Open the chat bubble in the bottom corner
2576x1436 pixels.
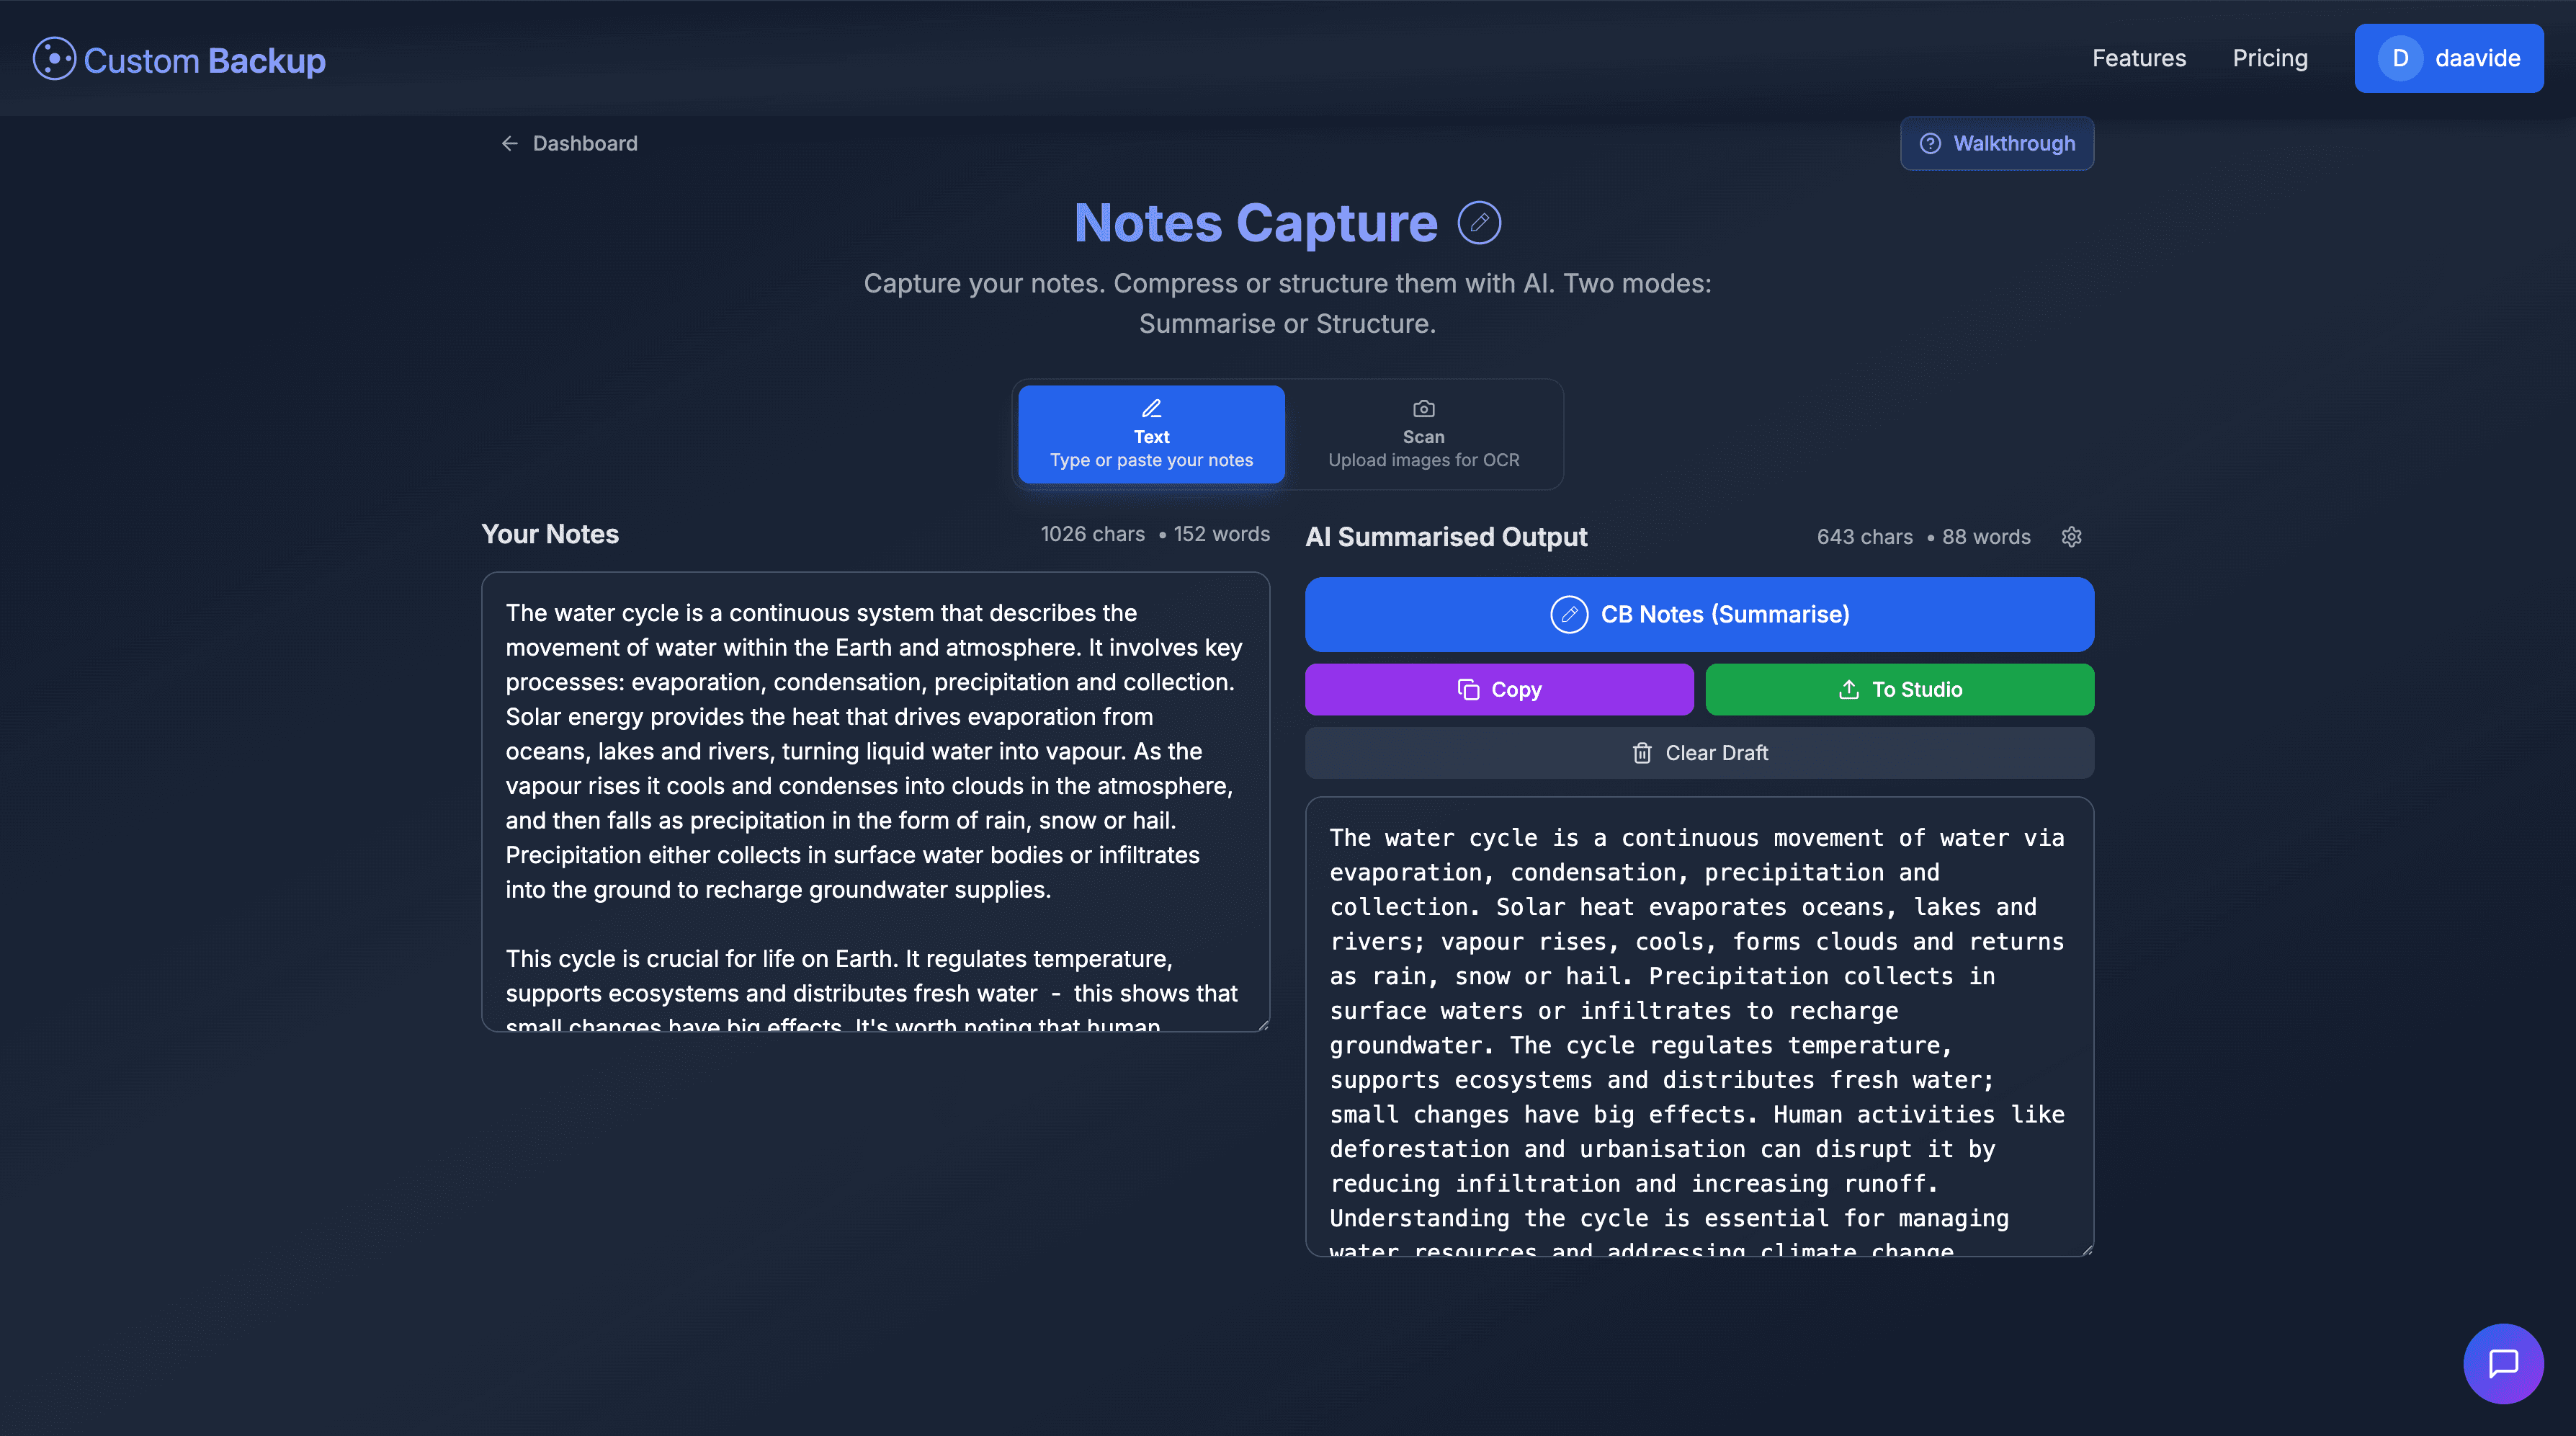(2503, 1363)
